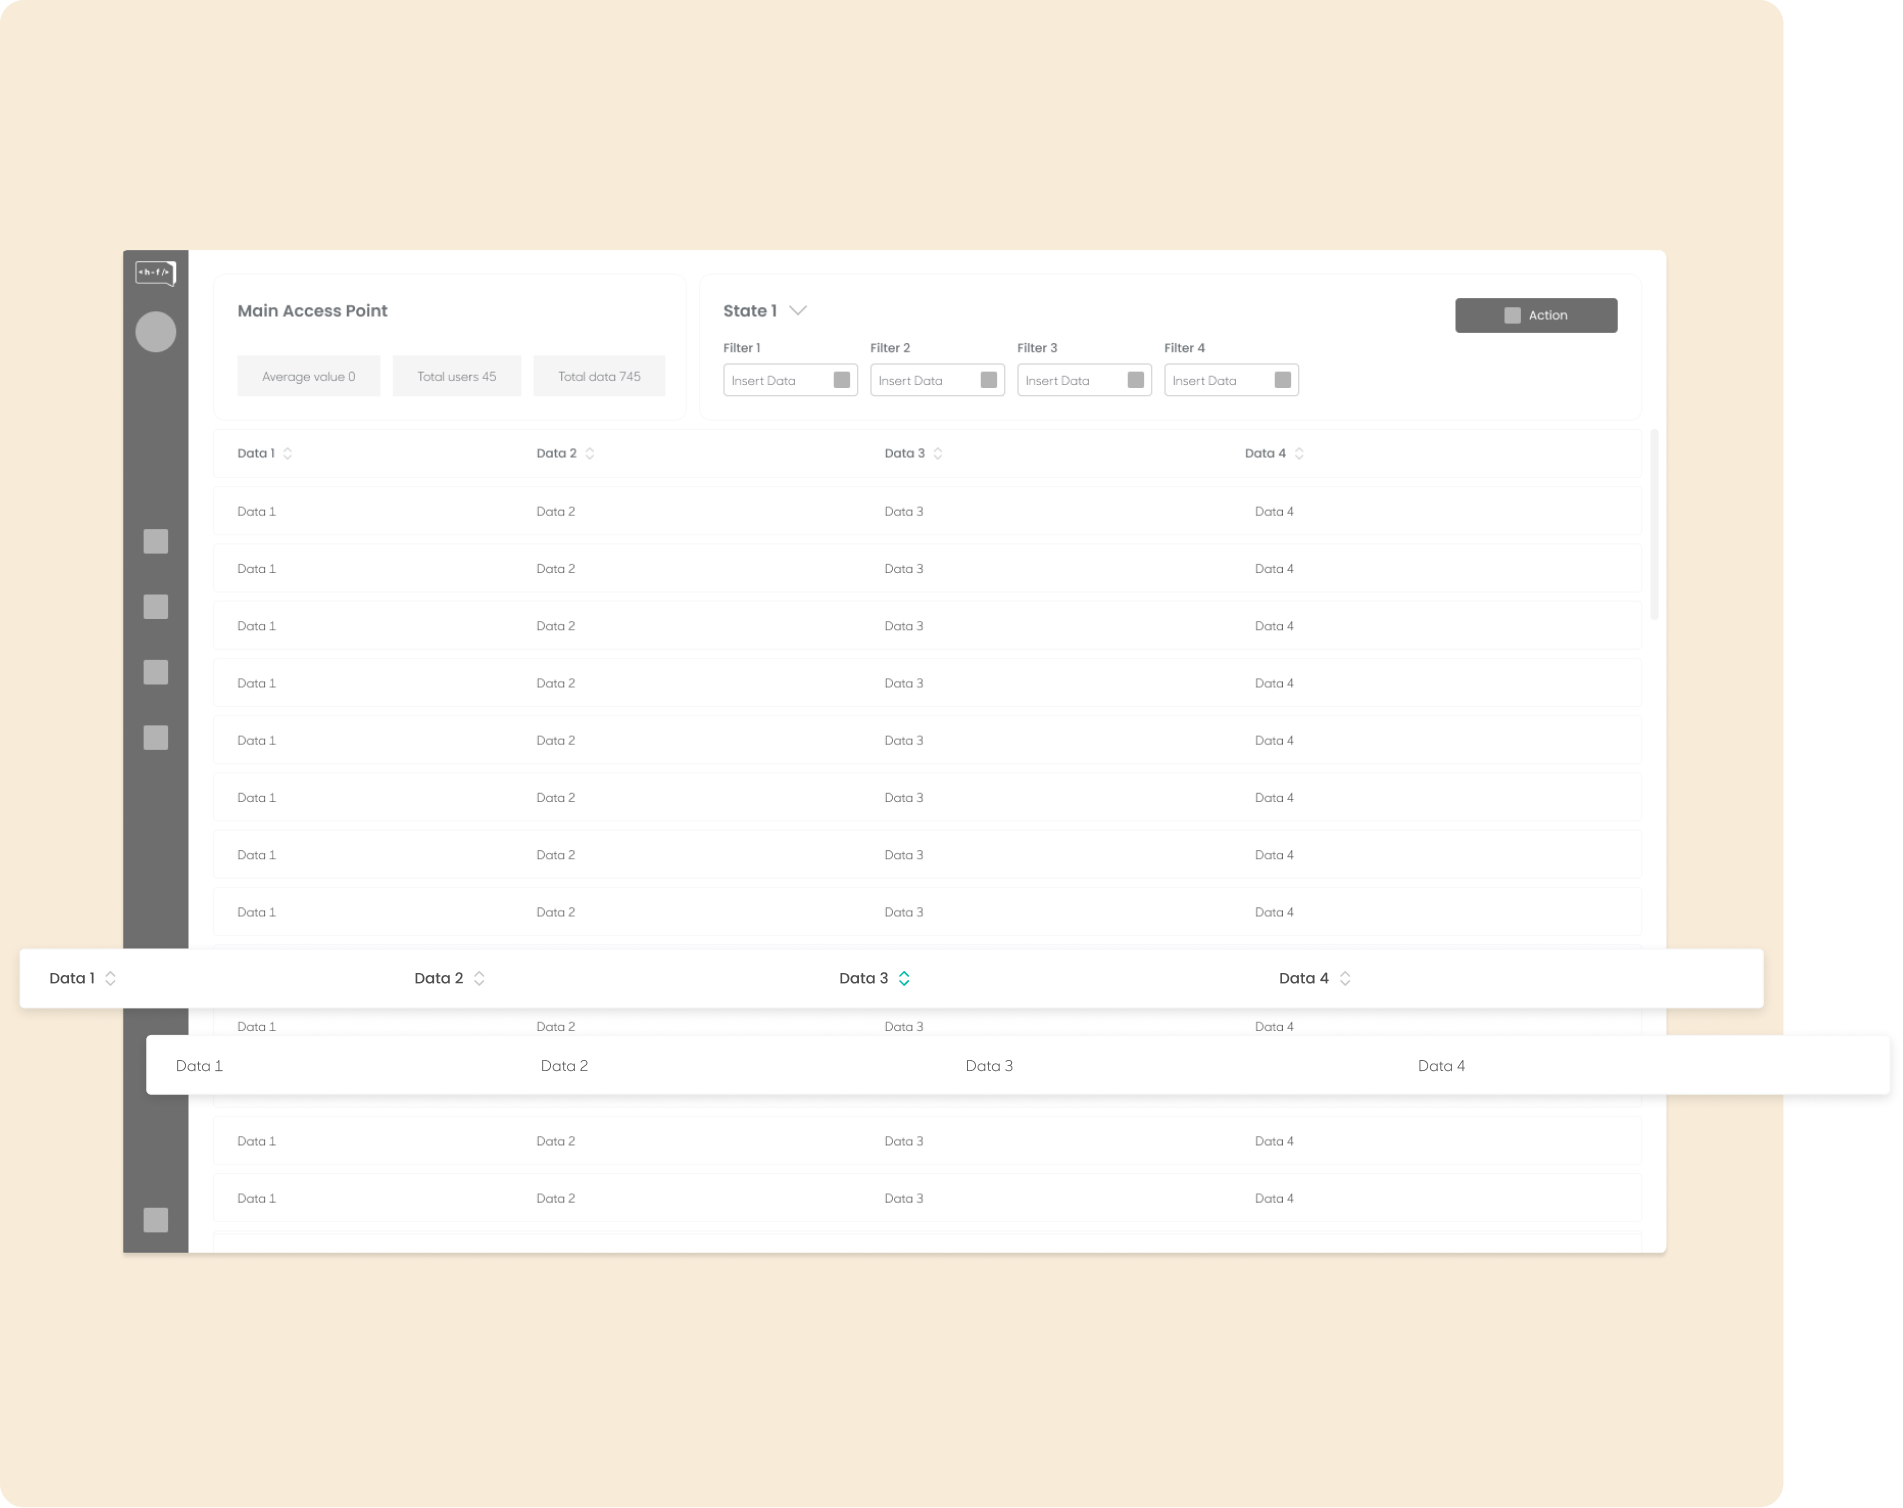Image resolution: width=1903 pixels, height=1508 pixels.
Task: Click the square icon inside Filter 2 field
Action: pyautogui.click(x=989, y=380)
